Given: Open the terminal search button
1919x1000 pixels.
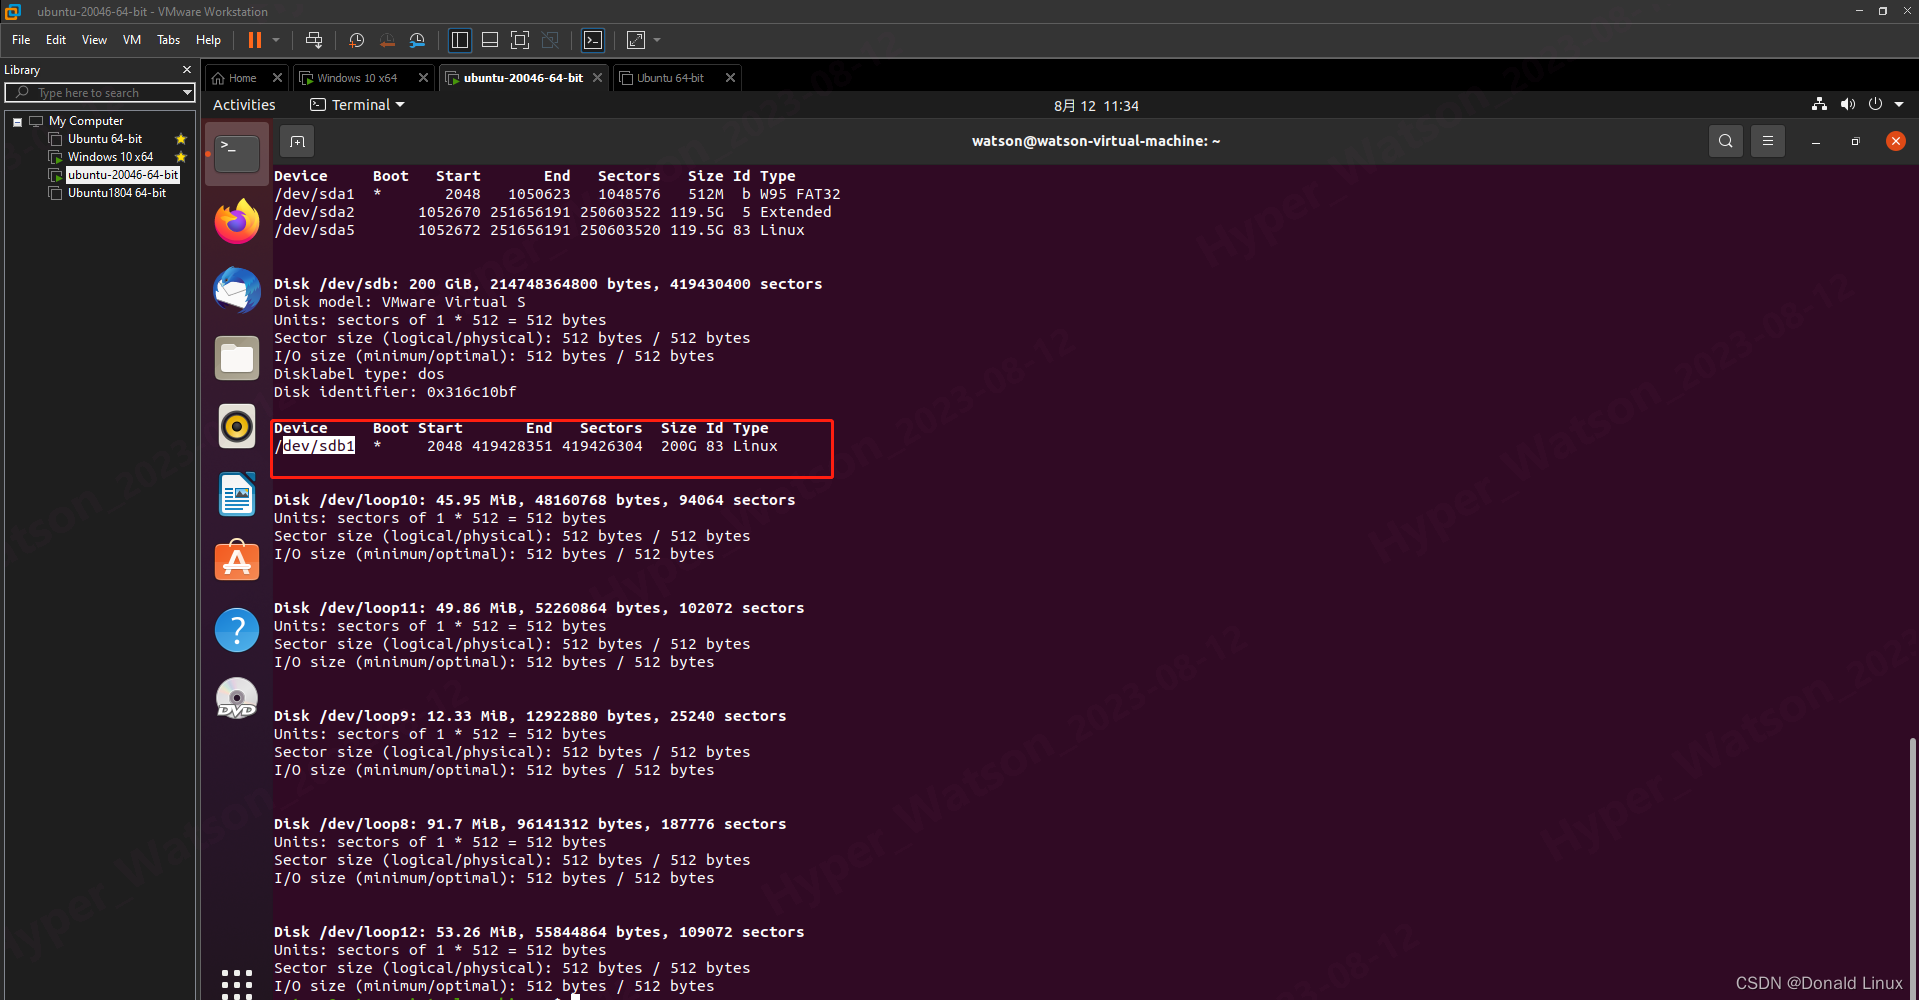Looking at the screenshot, I should pos(1725,141).
